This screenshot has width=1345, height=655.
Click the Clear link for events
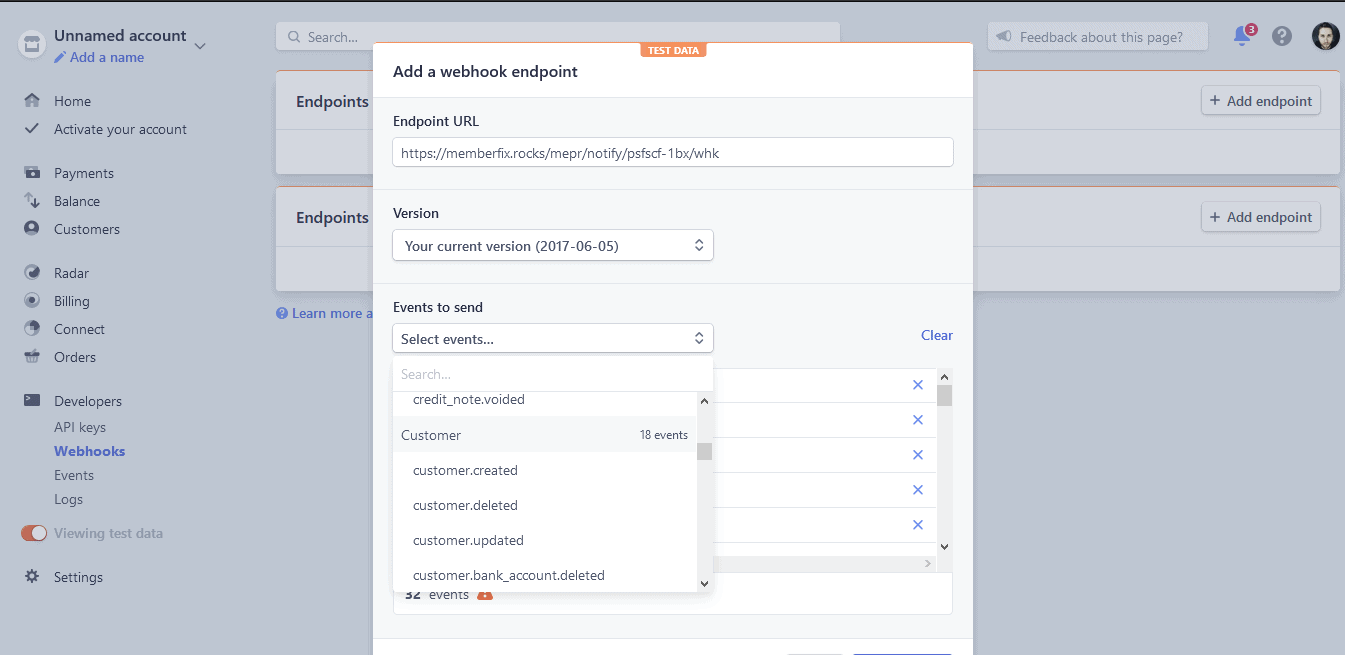coord(936,335)
